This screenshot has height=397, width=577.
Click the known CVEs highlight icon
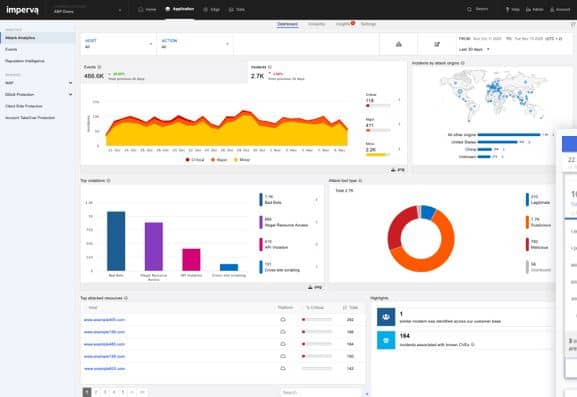pyautogui.click(x=386, y=340)
